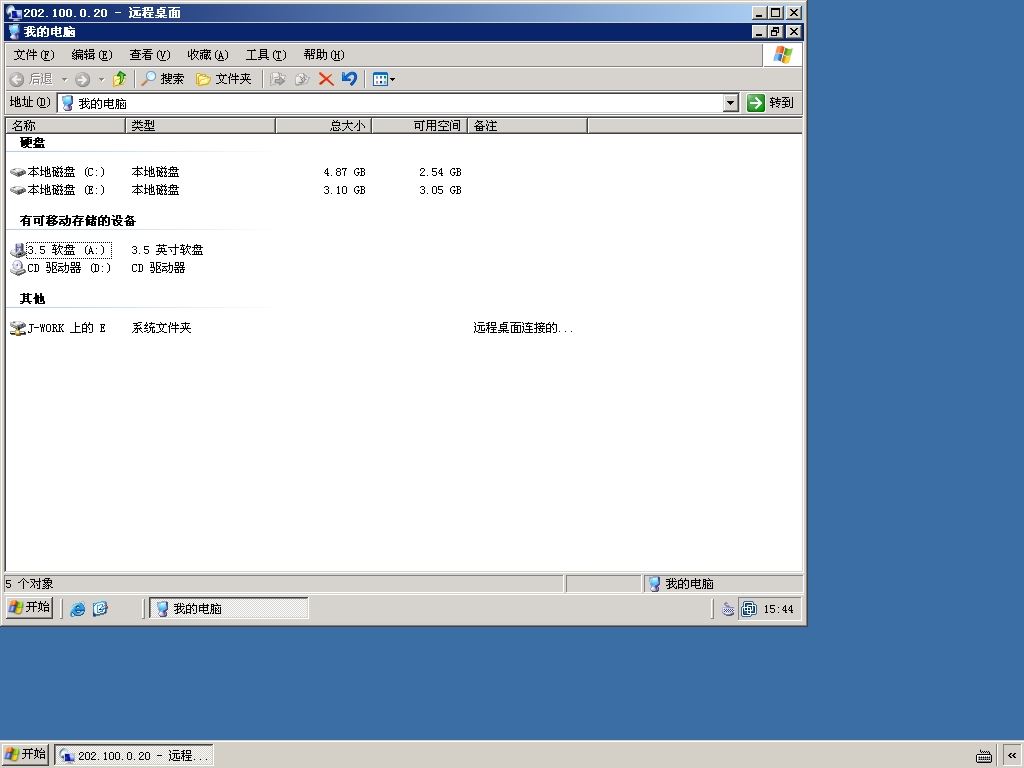This screenshot has width=1024, height=768.
Task: Click the local tray keyboard icon
Action: [984, 756]
